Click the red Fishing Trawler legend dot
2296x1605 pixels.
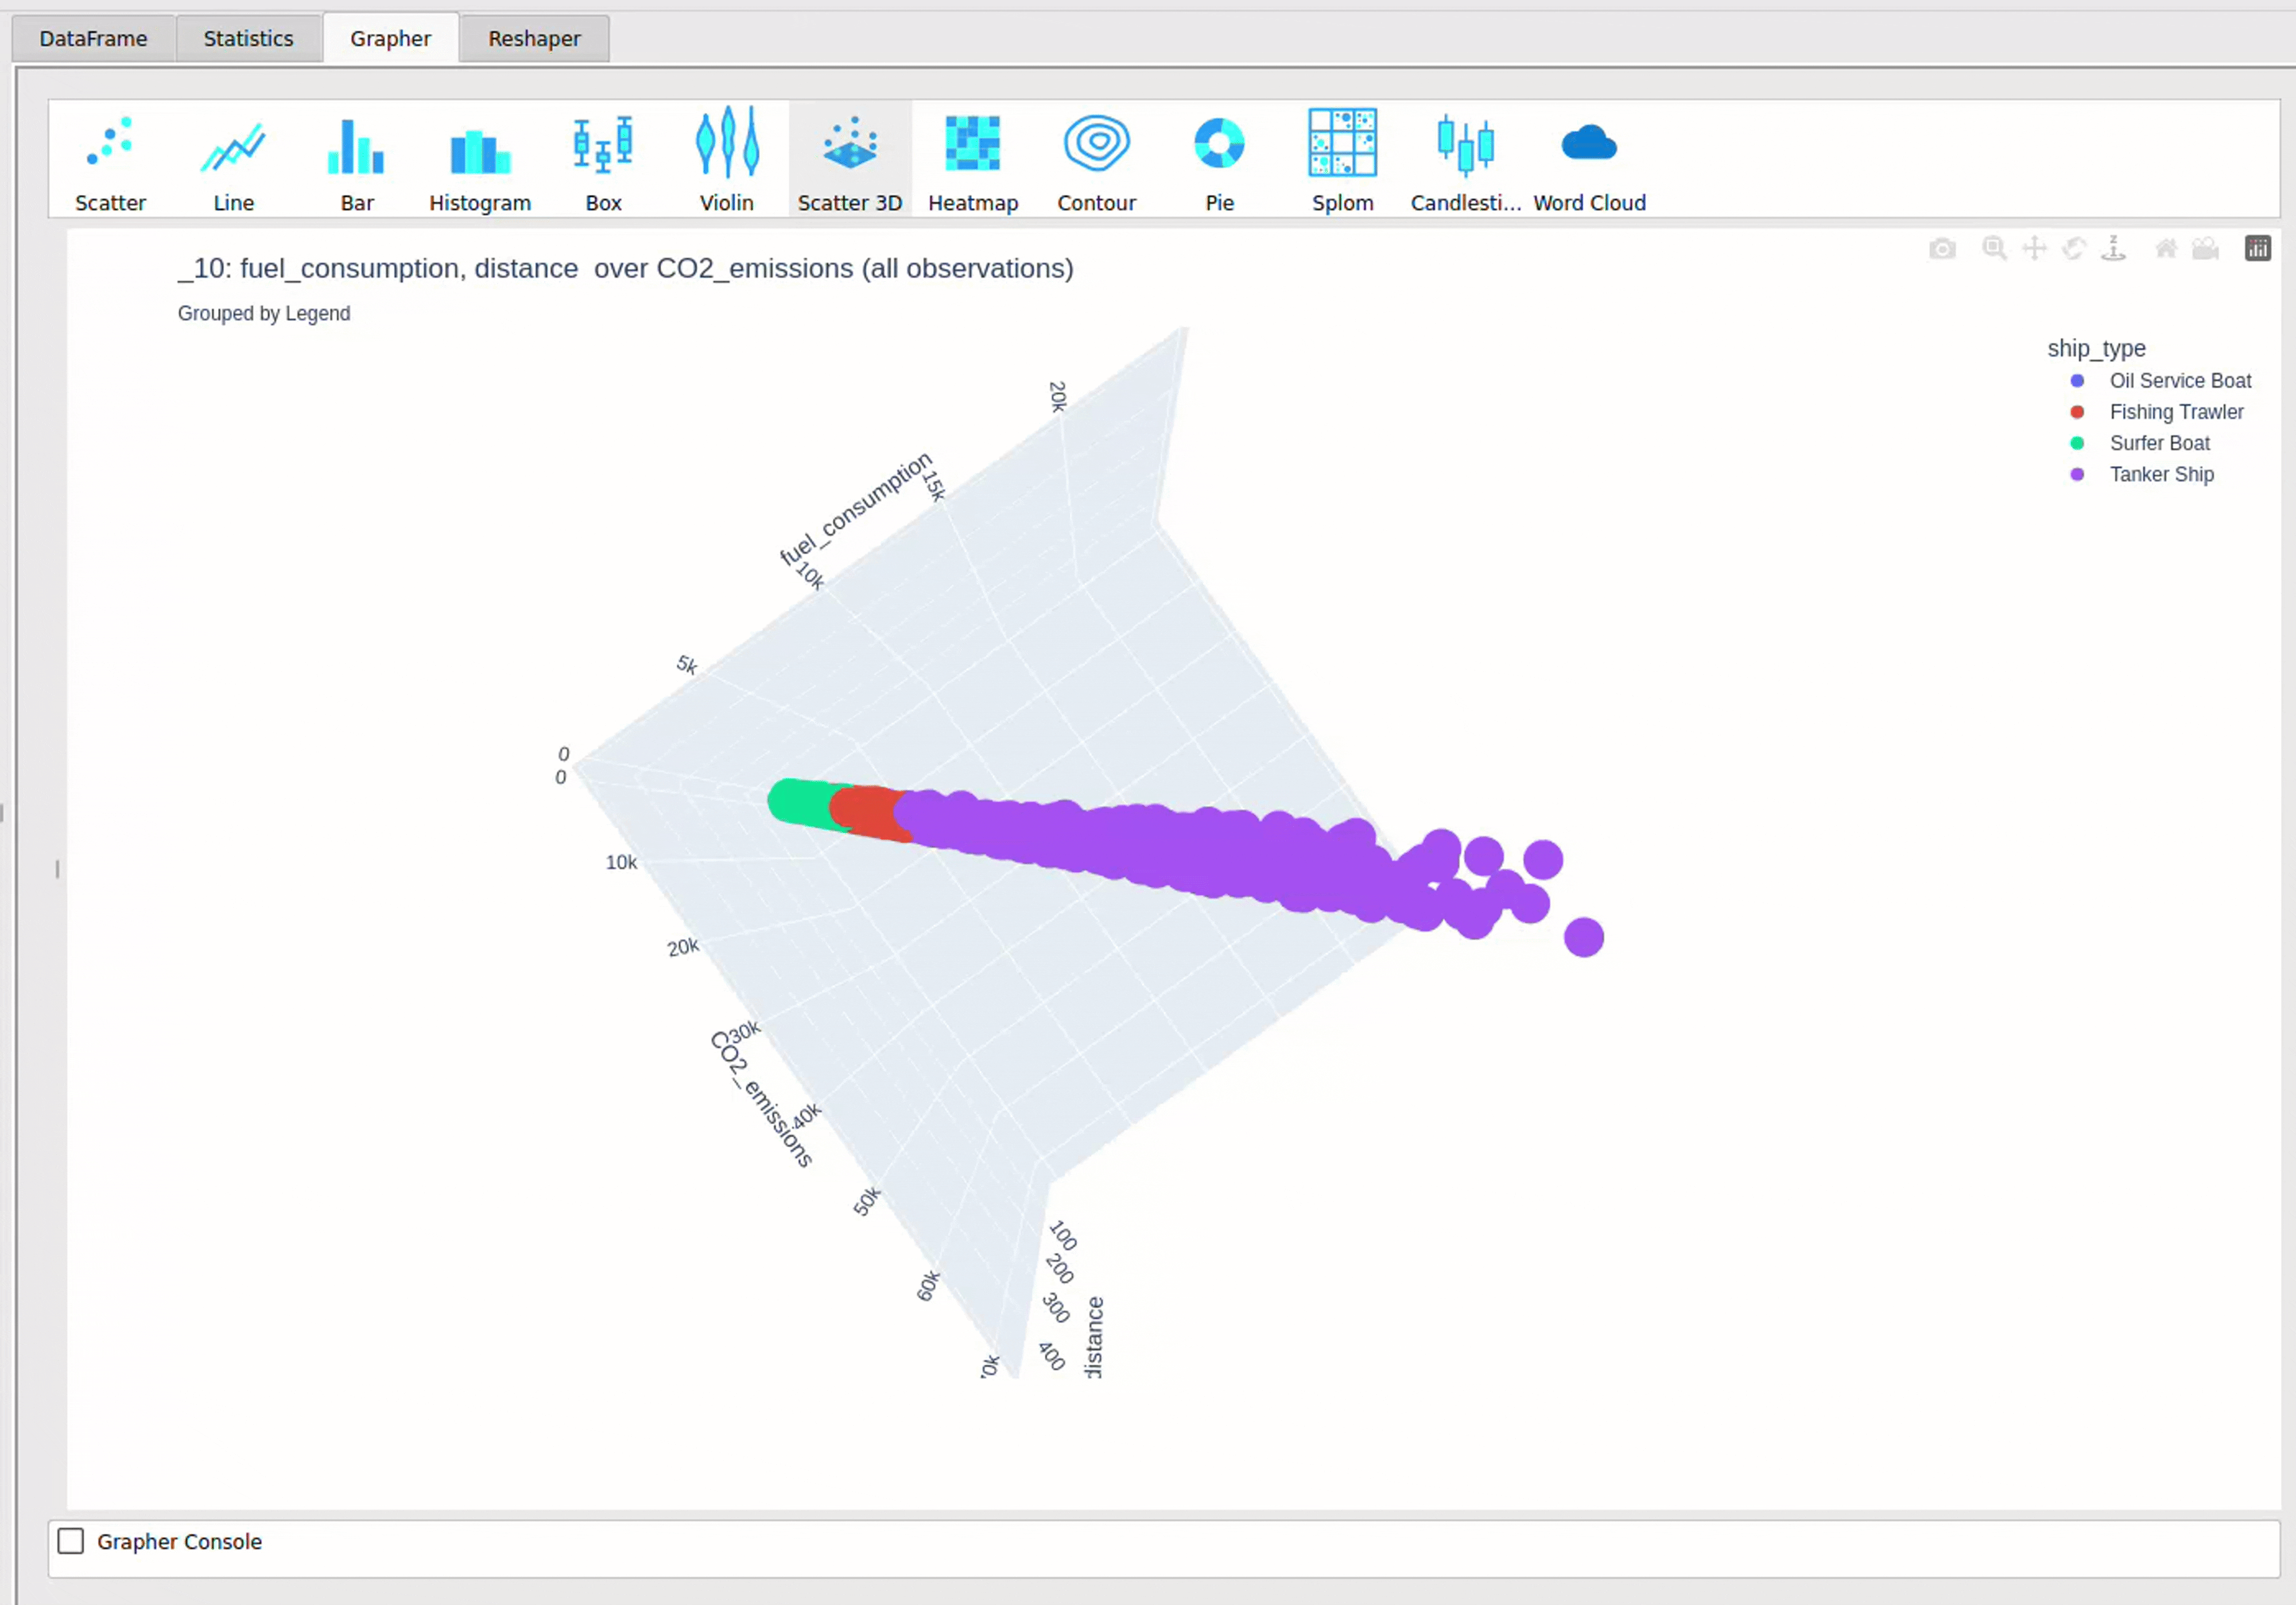click(x=2077, y=412)
